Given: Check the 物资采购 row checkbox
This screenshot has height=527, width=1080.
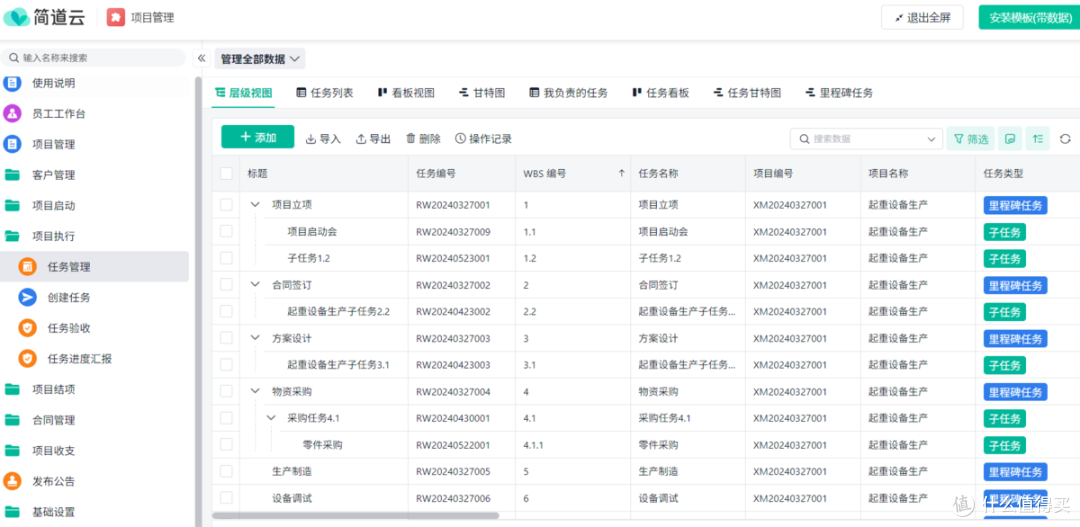Looking at the screenshot, I should 226,391.
